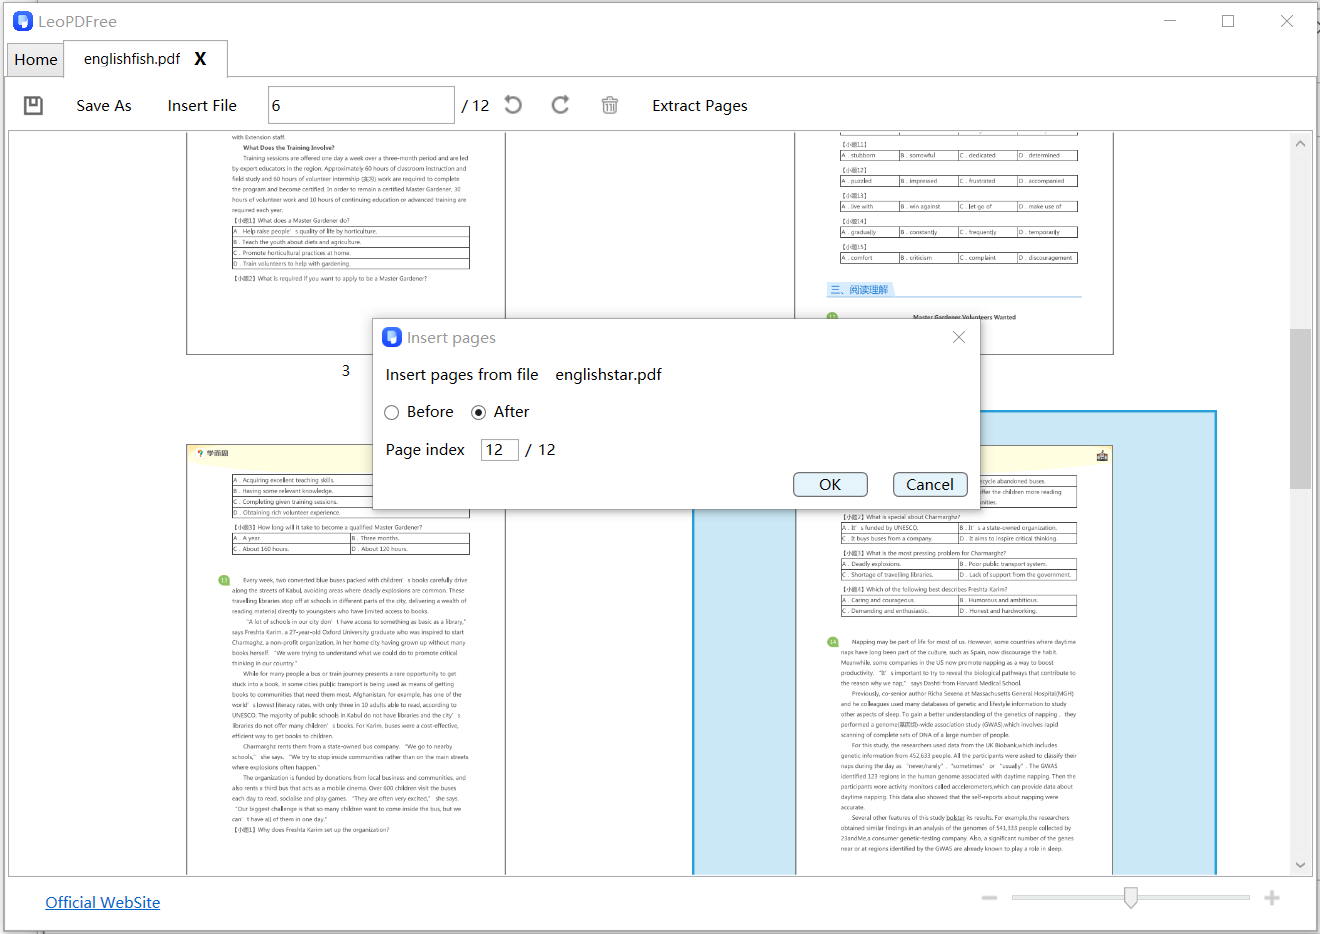Image resolution: width=1320 pixels, height=934 pixels.
Task: Select the After radio button
Action: tap(483, 412)
